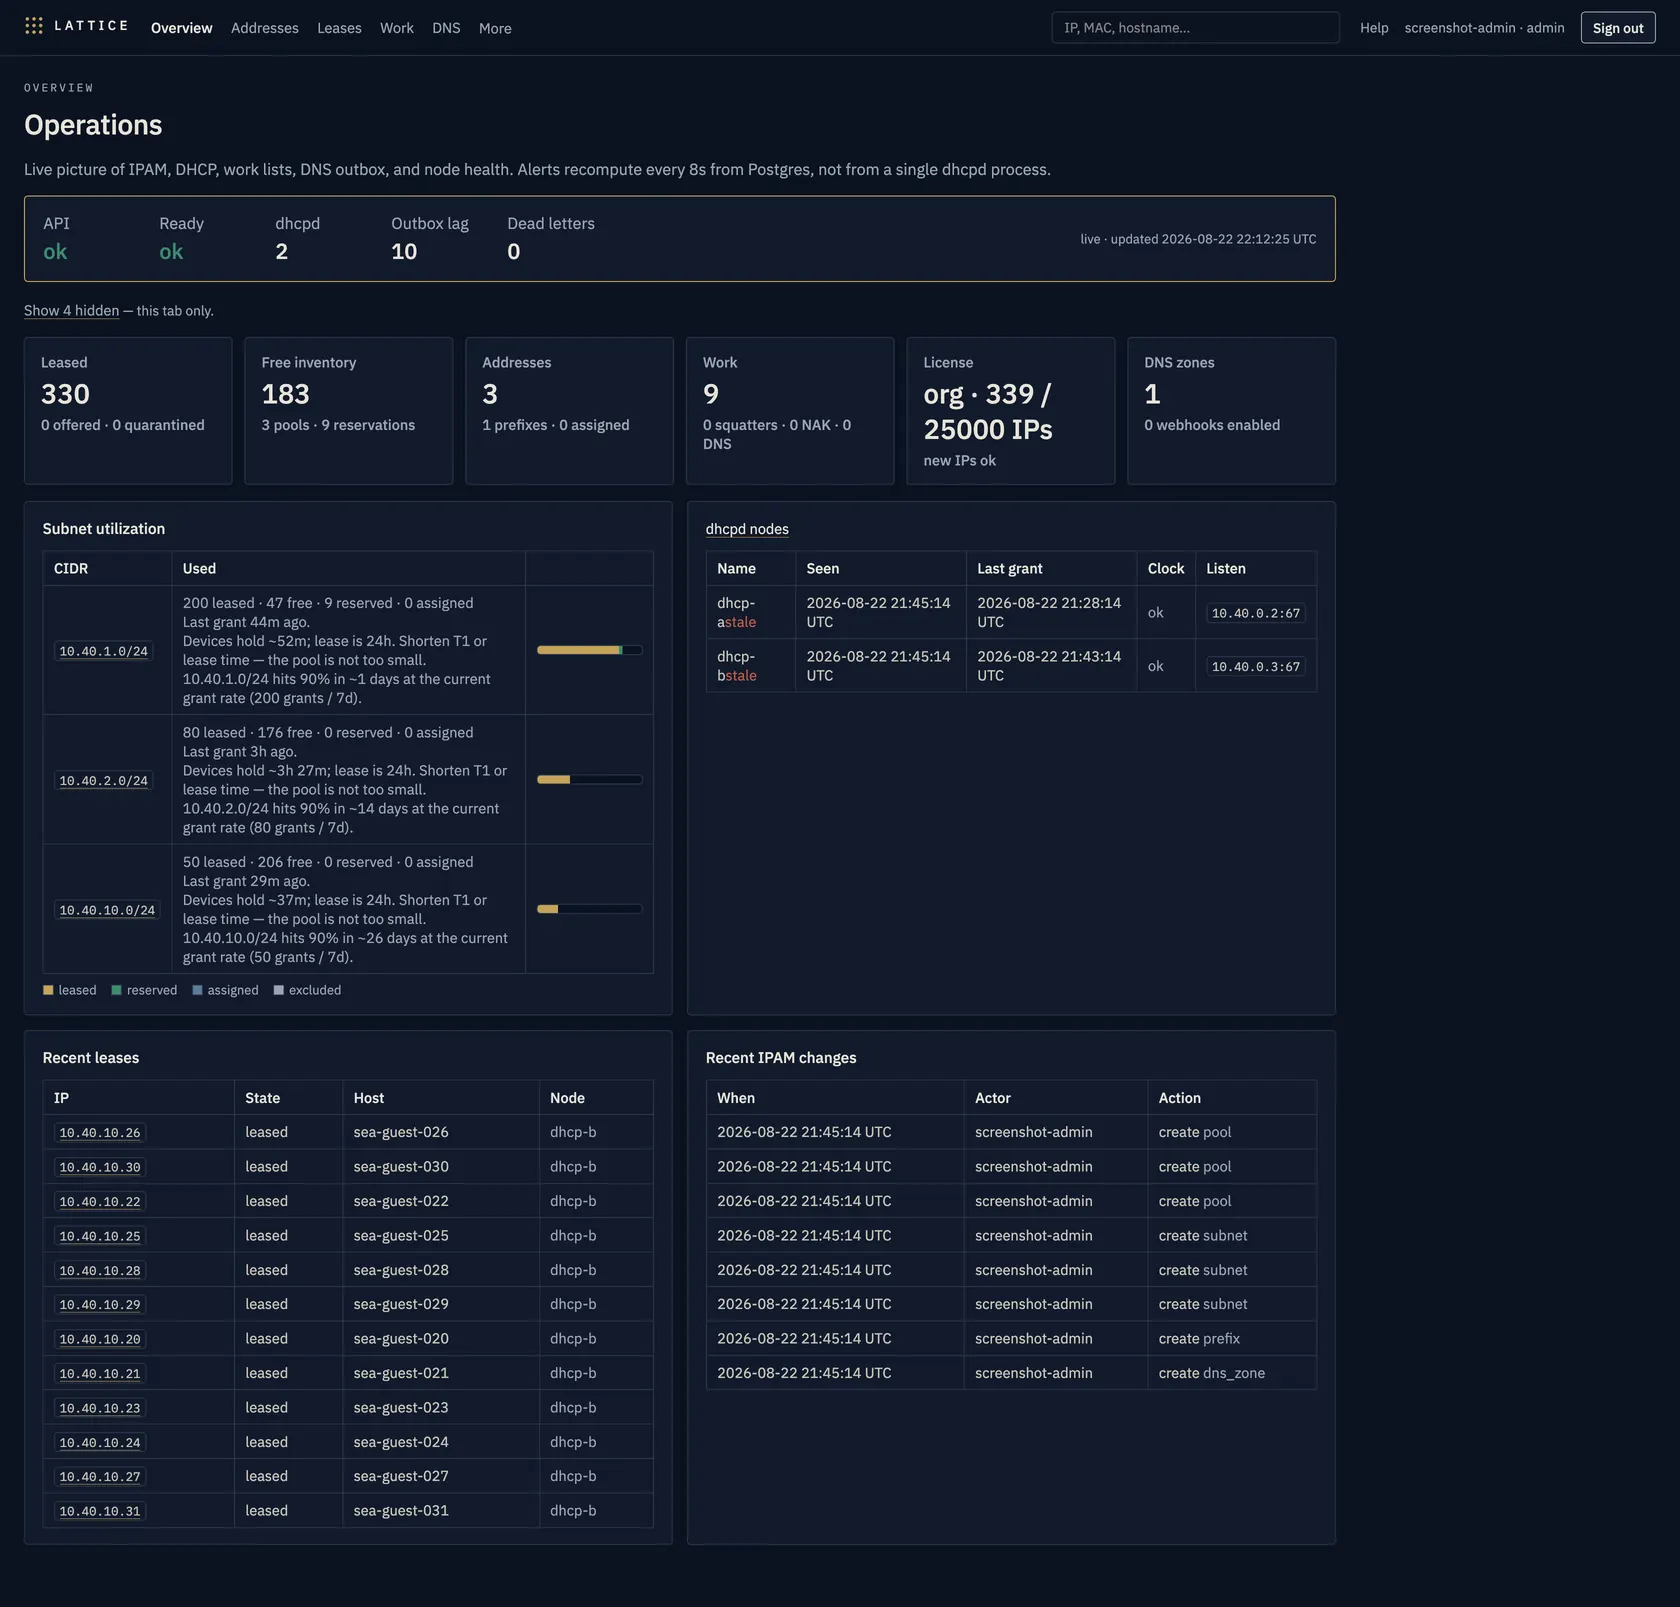
Task: Click the CIDR column header
Action: pyautogui.click(x=107, y=568)
